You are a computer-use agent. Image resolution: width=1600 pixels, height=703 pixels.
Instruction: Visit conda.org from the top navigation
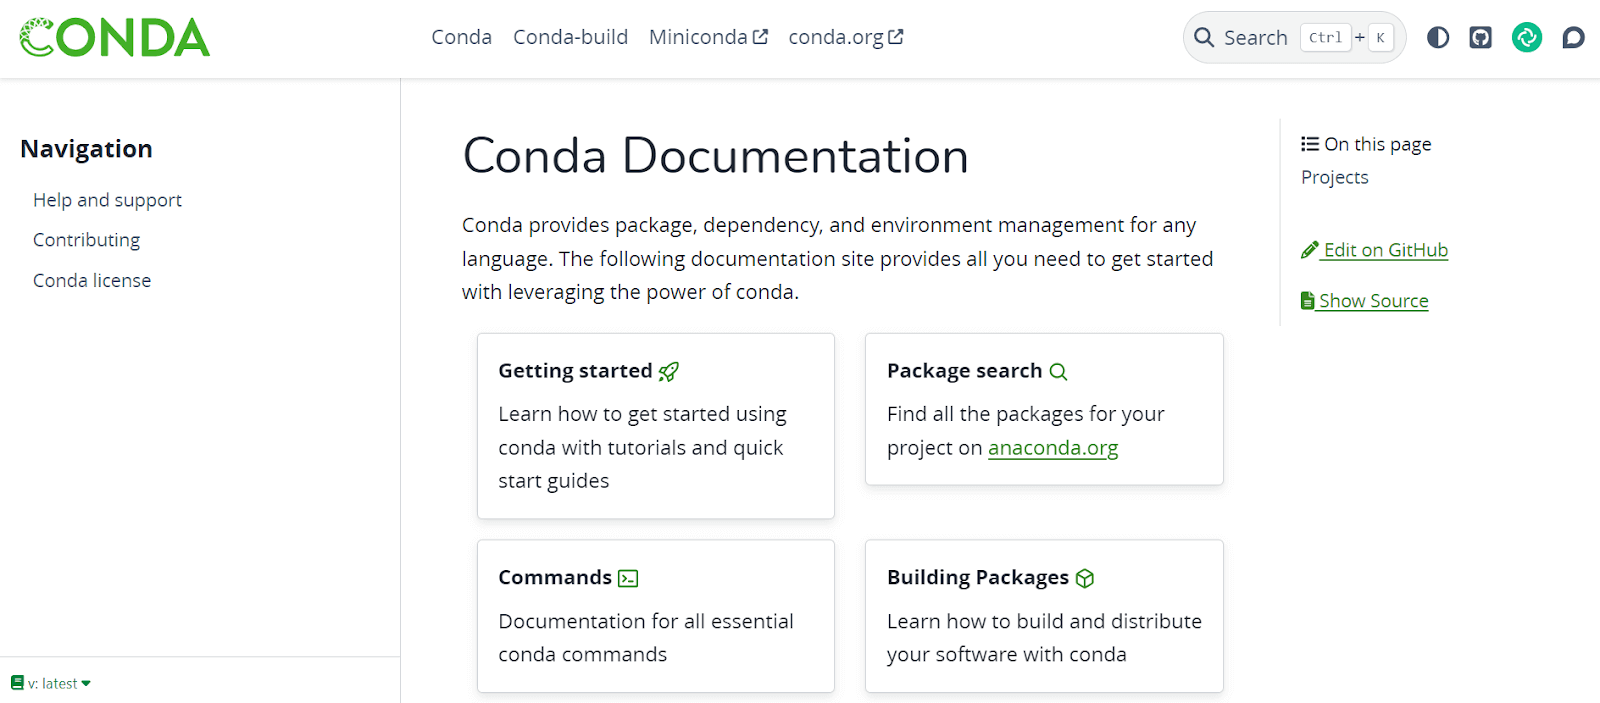pyautogui.click(x=845, y=38)
